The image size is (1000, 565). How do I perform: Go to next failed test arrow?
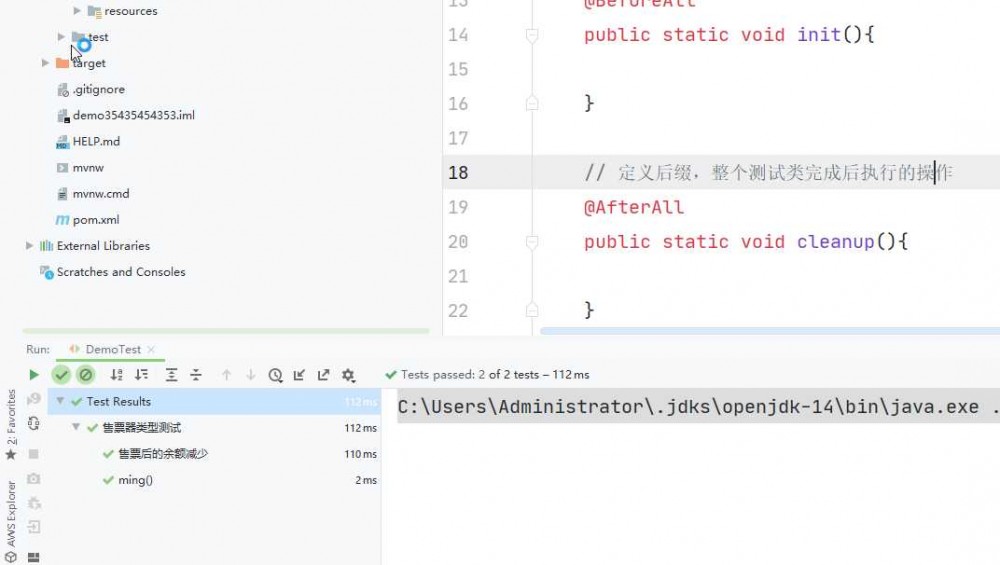pos(251,375)
